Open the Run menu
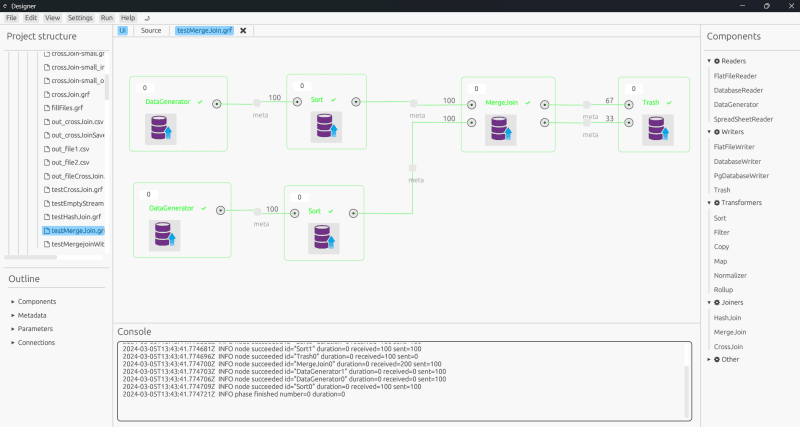800x427 pixels. tap(106, 18)
